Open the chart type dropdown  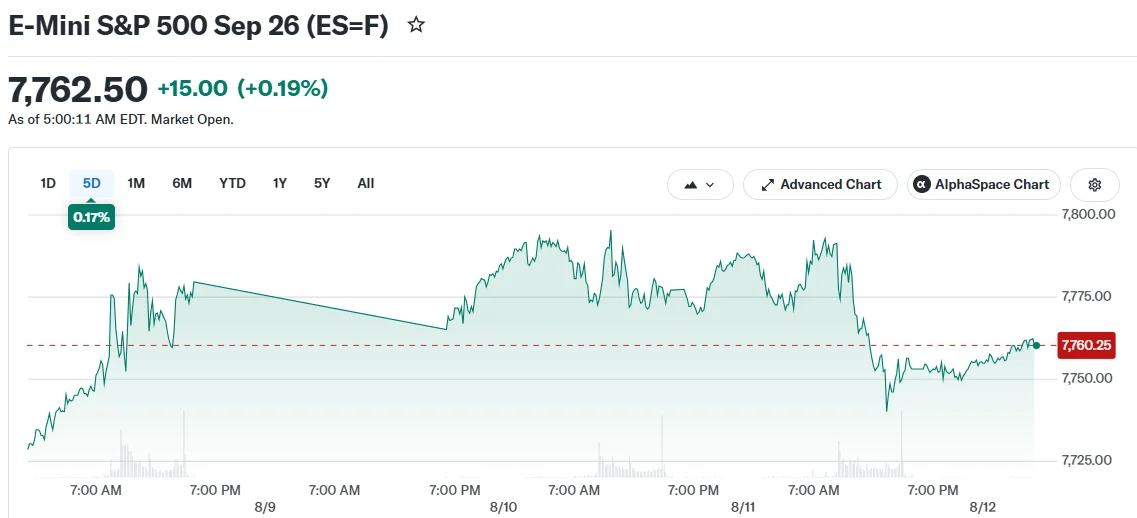click(700, 185)
